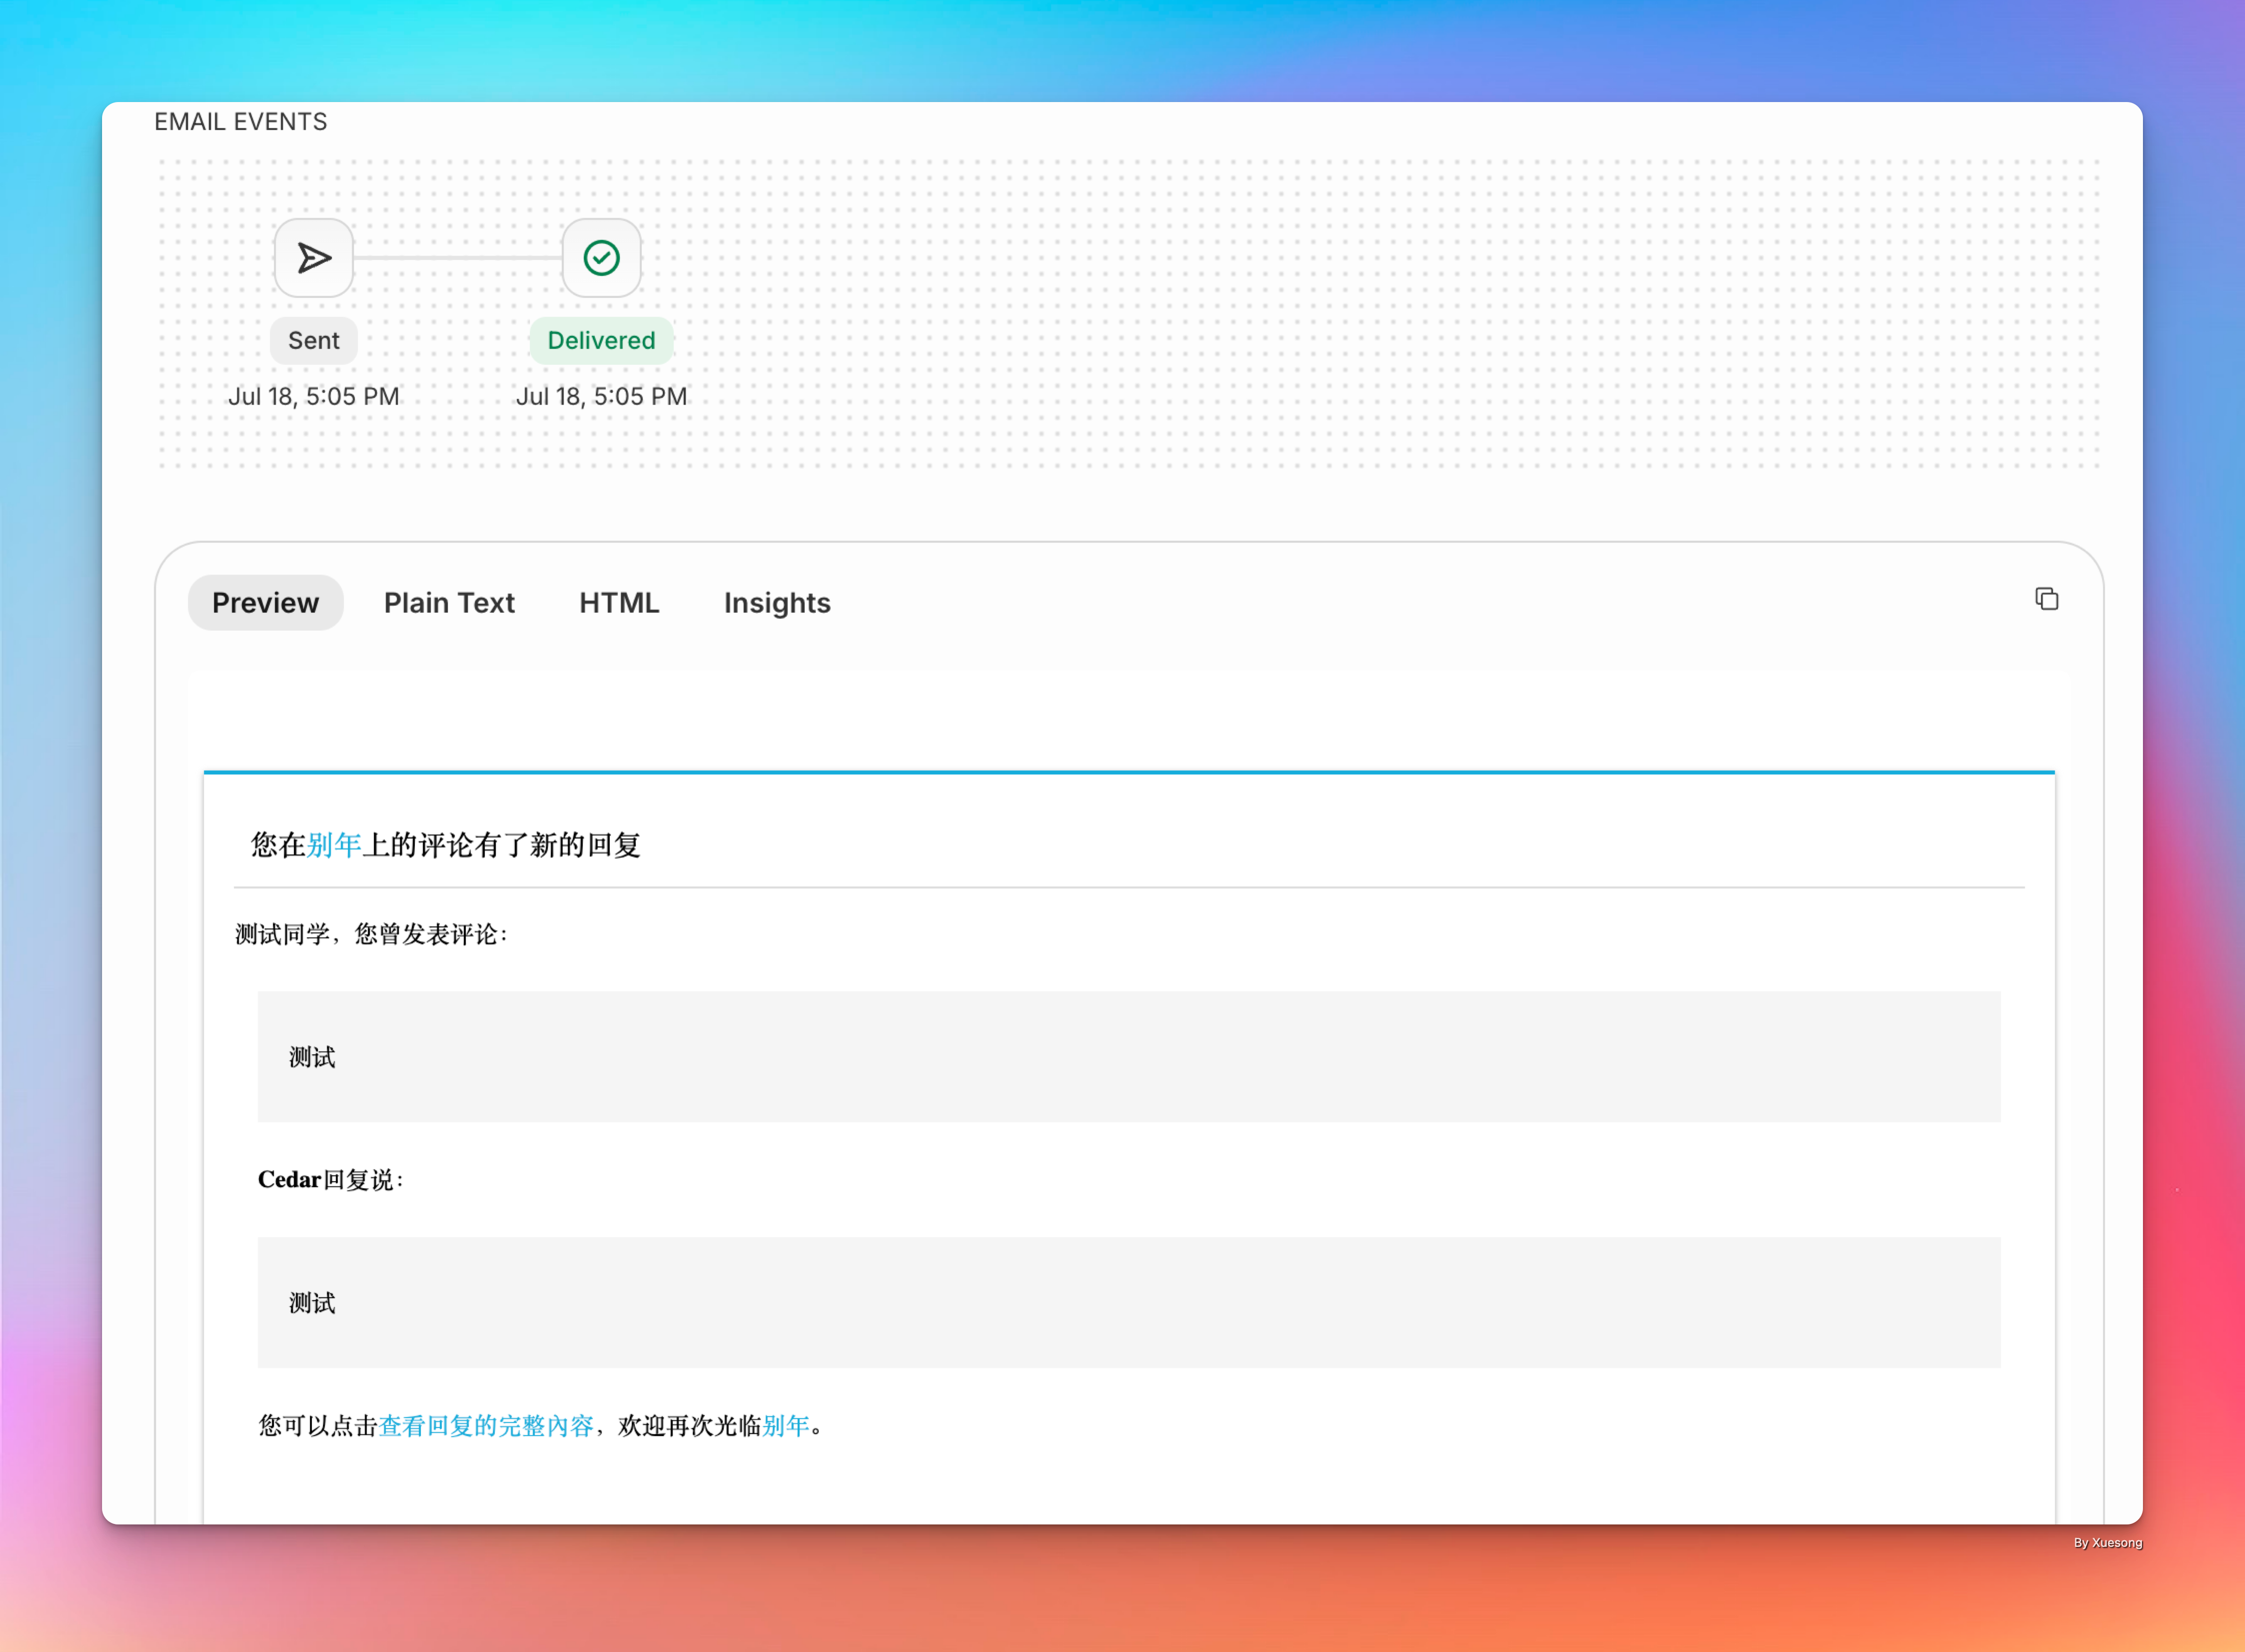Open the 别年 link in the email heading
Image resolution: width=2245 pixels, height=1652 pixels.
tap(334, 845)
